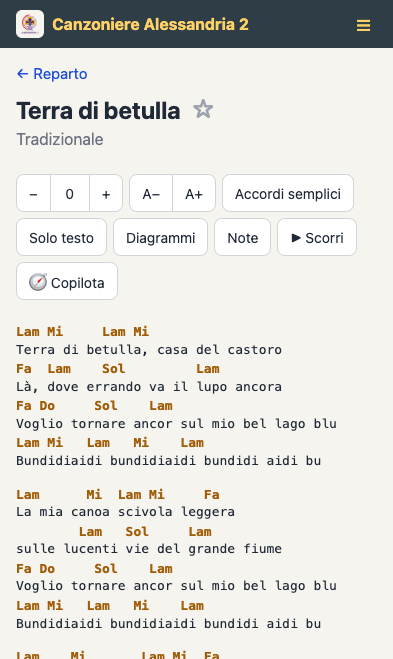Click lyric "sulle lucenti vie del grande fiume"
This screenshot has width=393, height=659.
pyautogui.click(x=149, y=548)
